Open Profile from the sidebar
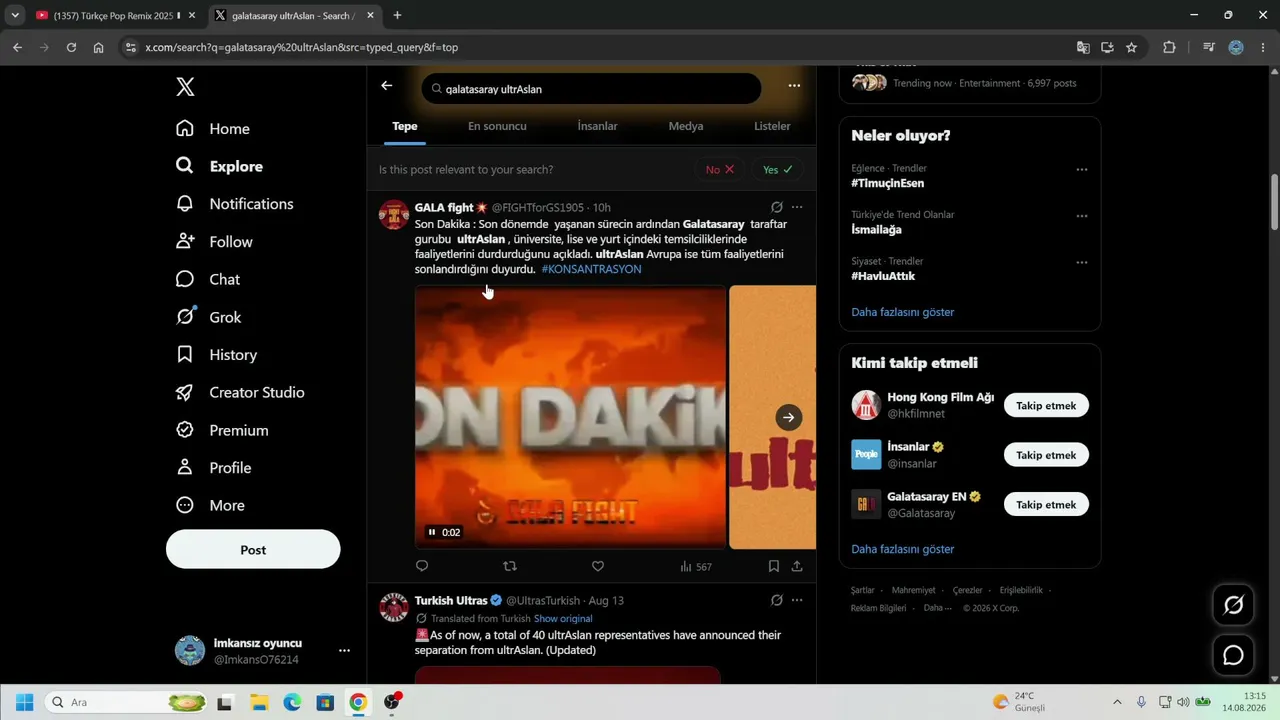The width and height of the screenshot is (1280, 720). coord(213,468)
